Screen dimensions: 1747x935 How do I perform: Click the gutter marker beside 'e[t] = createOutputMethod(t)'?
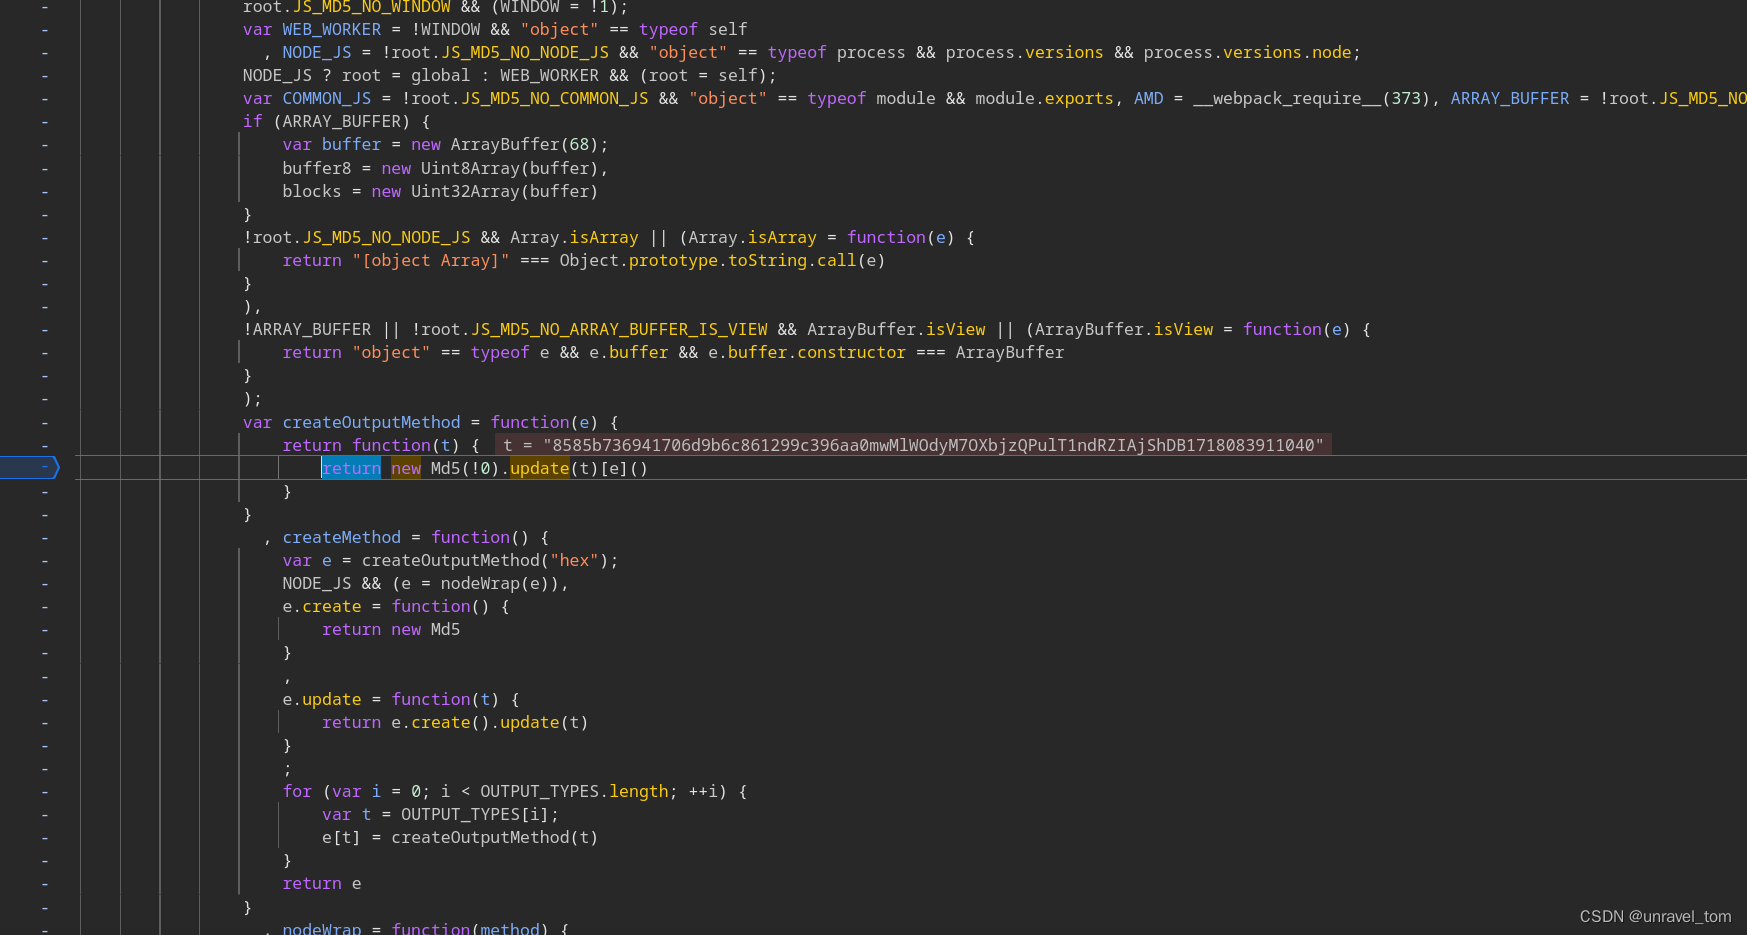pyautogui.click(x=45, y=838)
